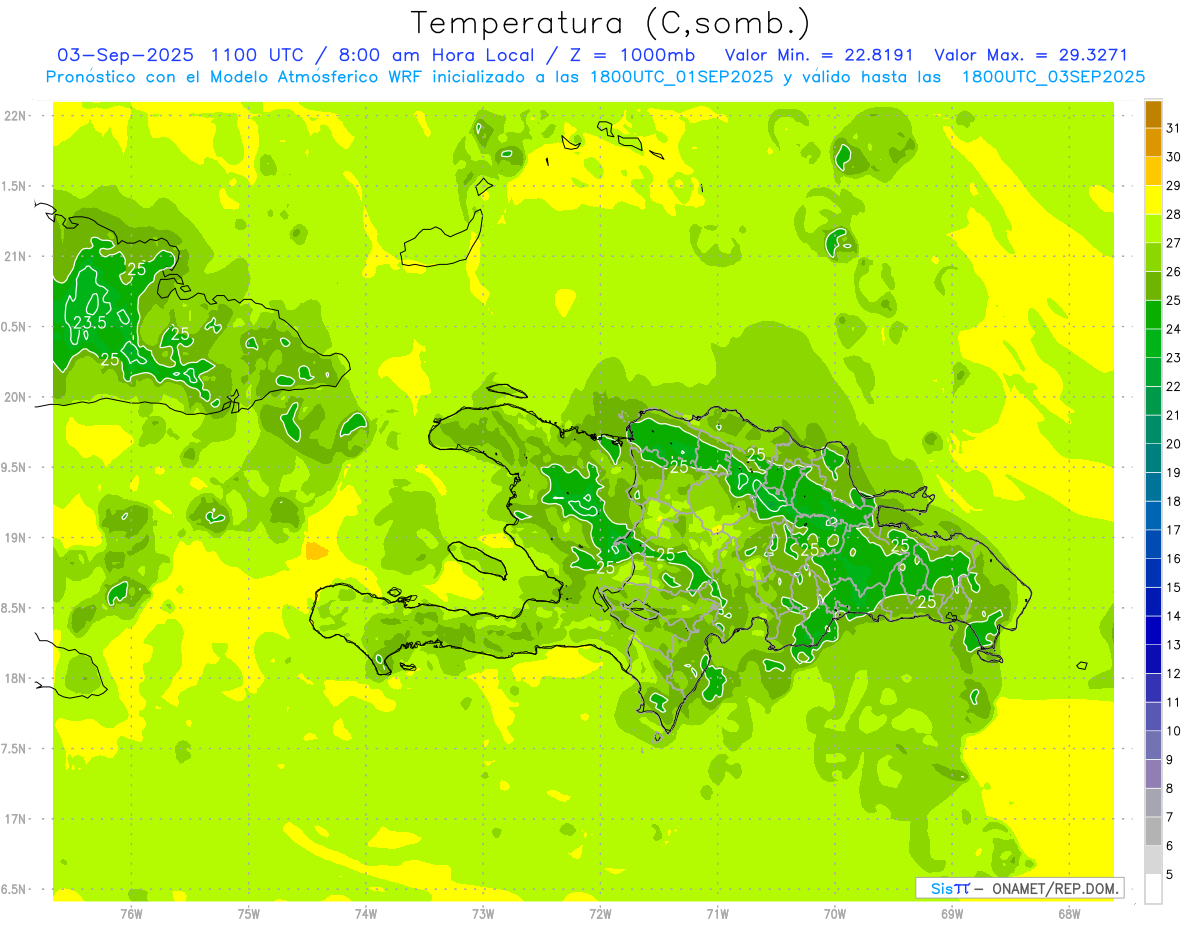Pick the purple colorbar swatch between 9 and 10
Image resolution: width=1200 pixels, height=927 pixels.
1153,745
